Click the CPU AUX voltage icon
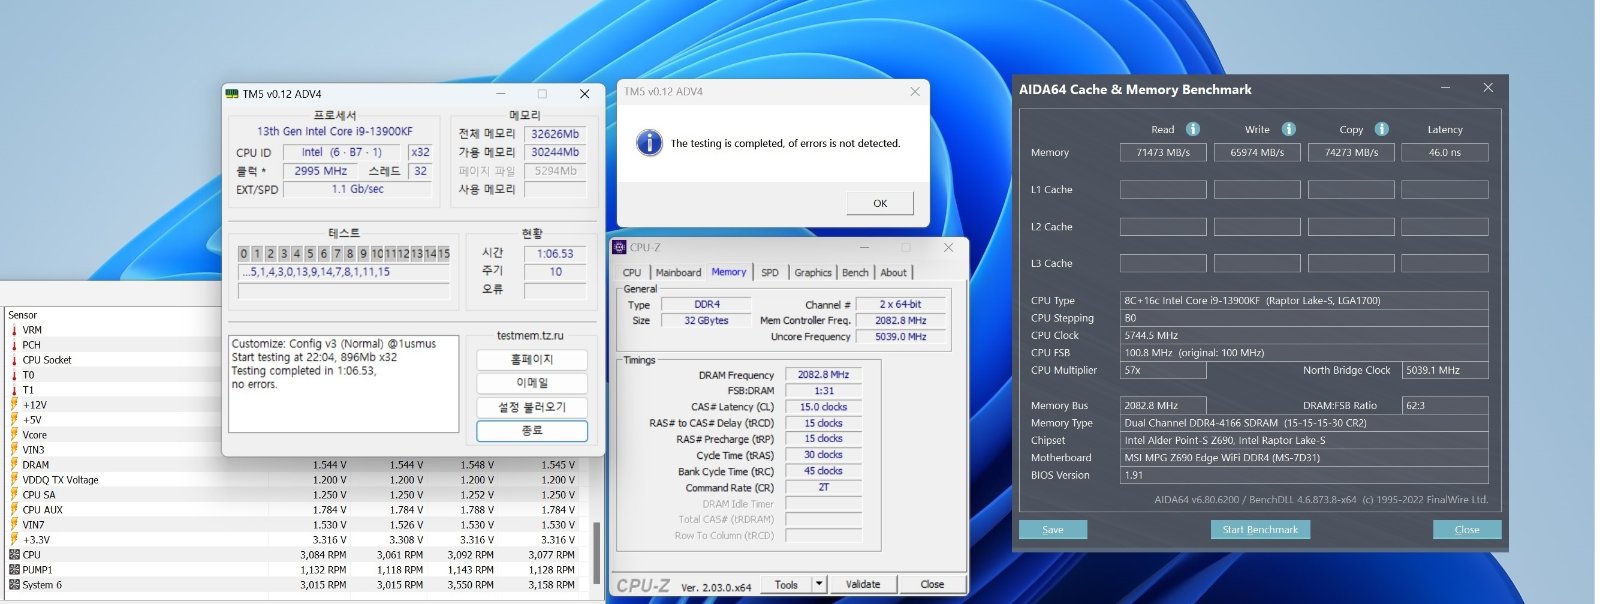The image size is (1600, 604). 14,510
